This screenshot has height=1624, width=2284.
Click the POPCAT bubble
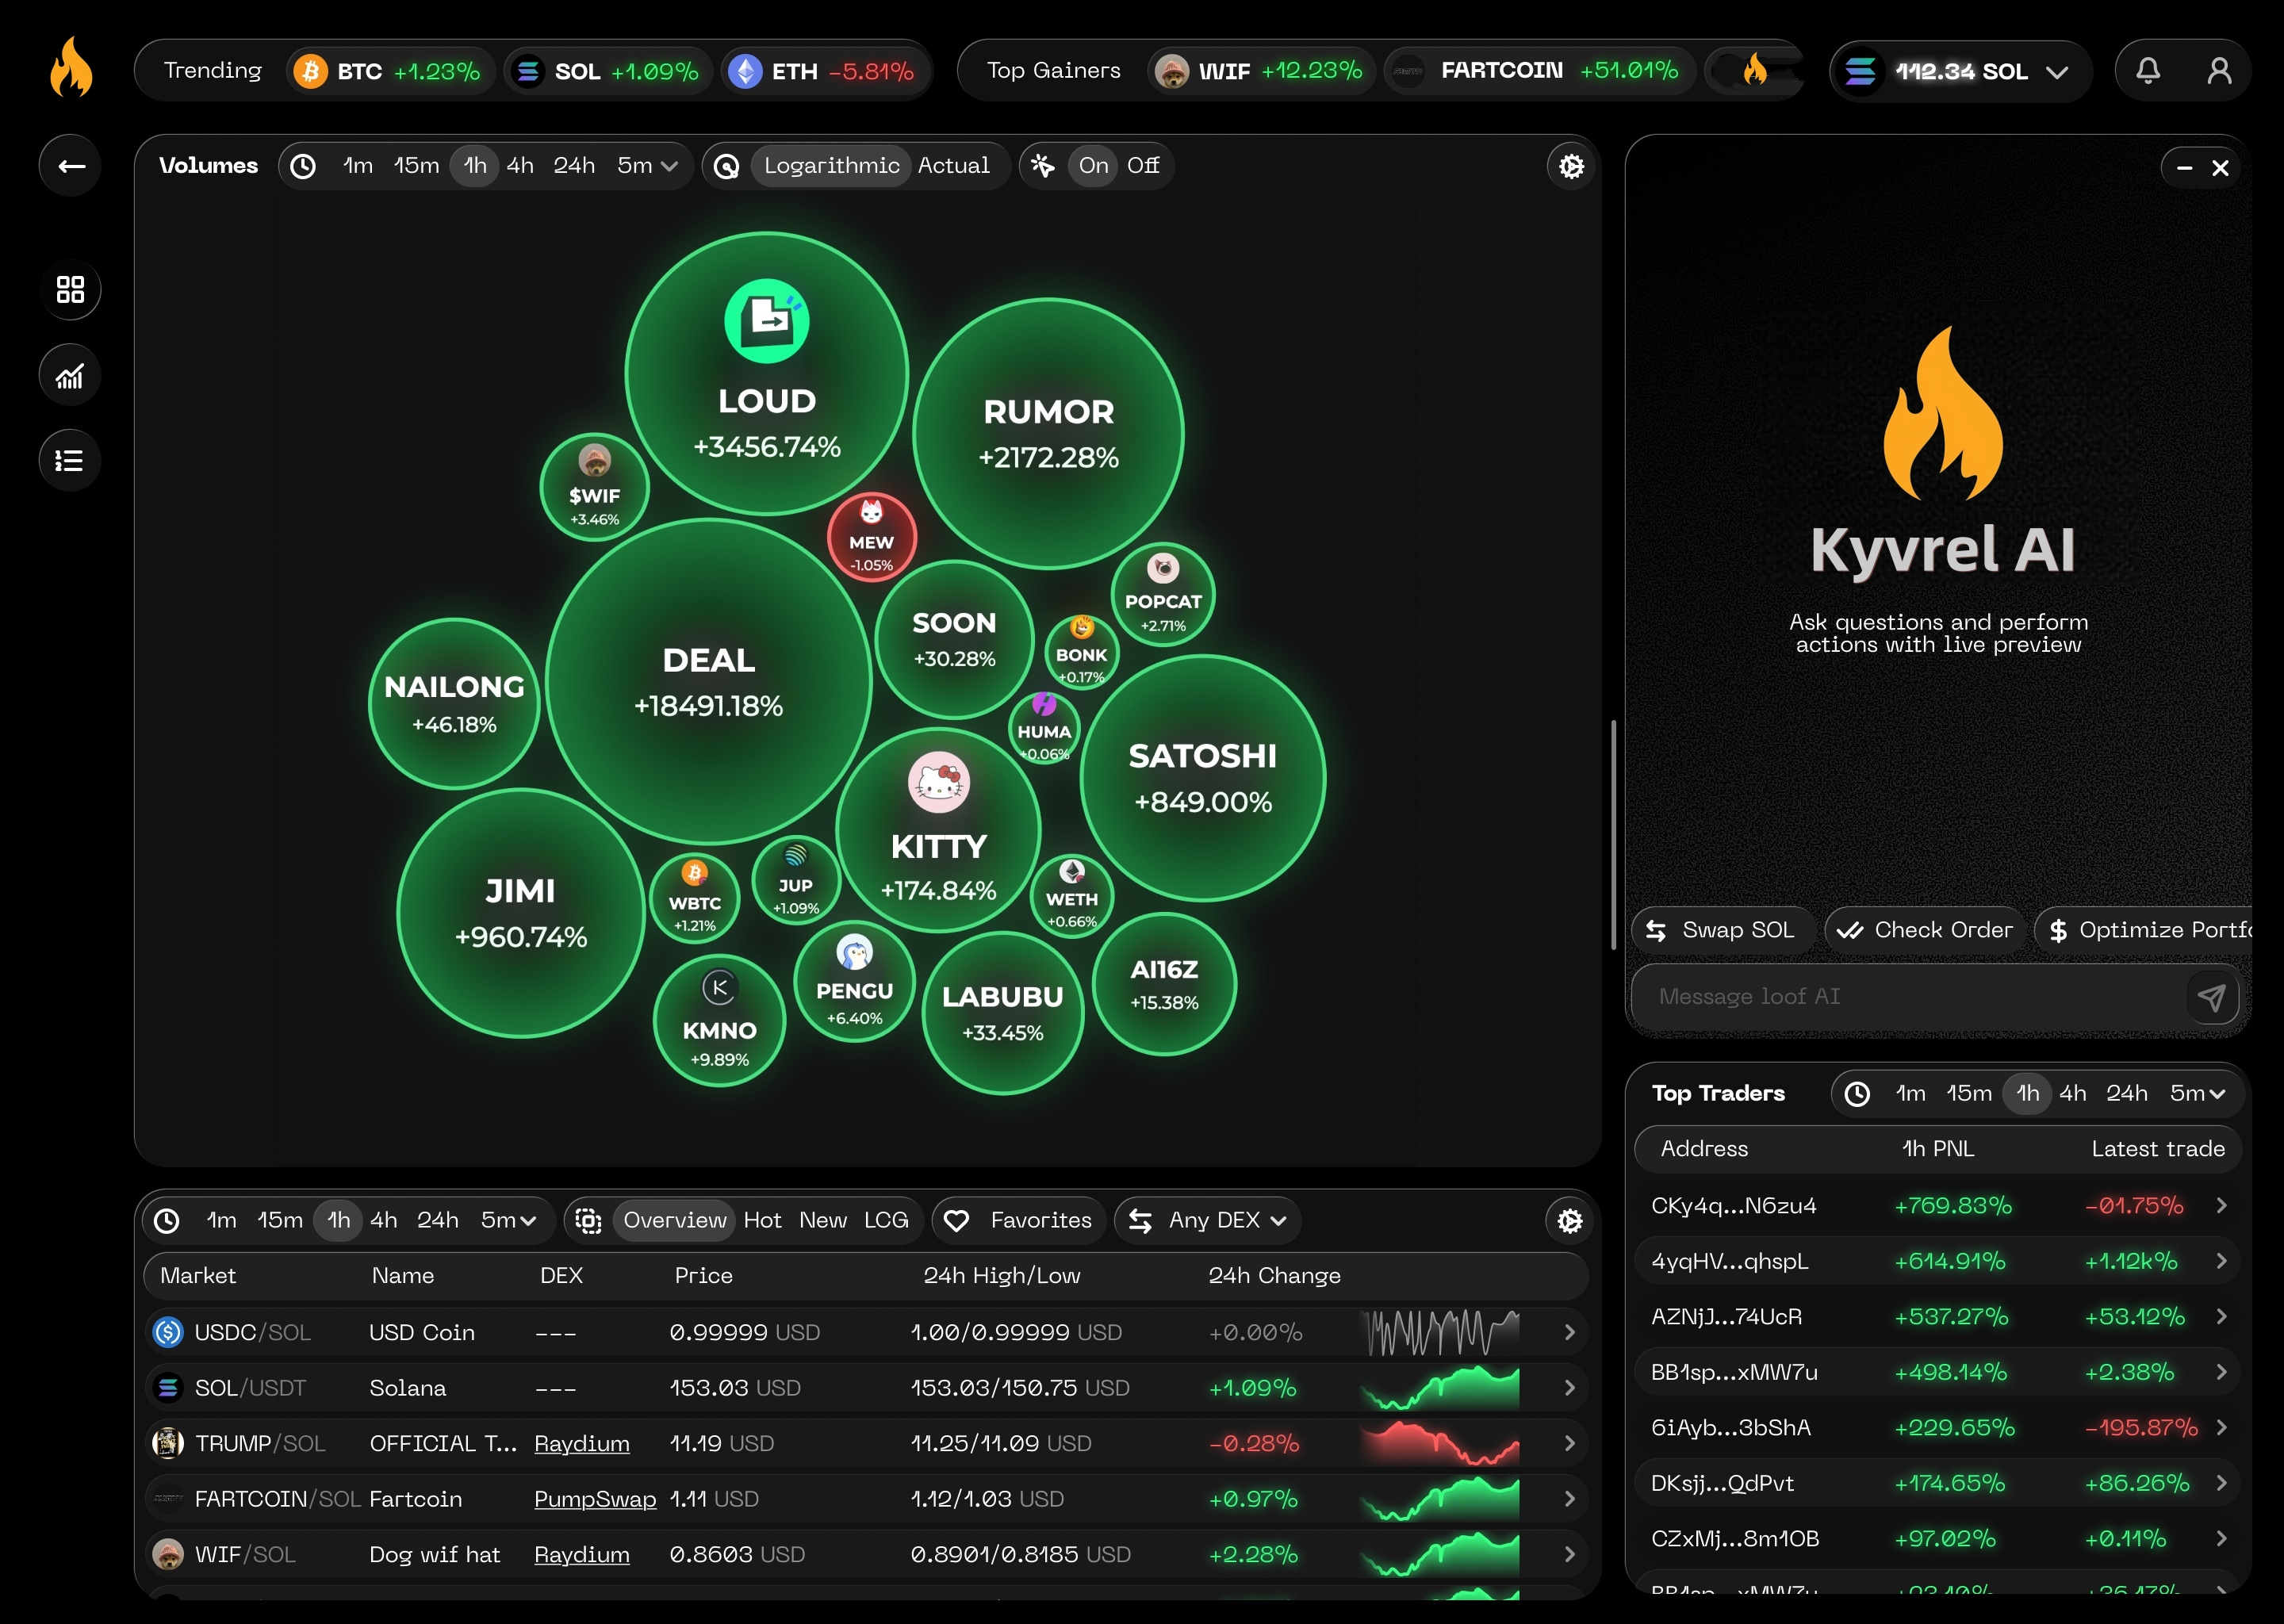(x=1163, y=594)
